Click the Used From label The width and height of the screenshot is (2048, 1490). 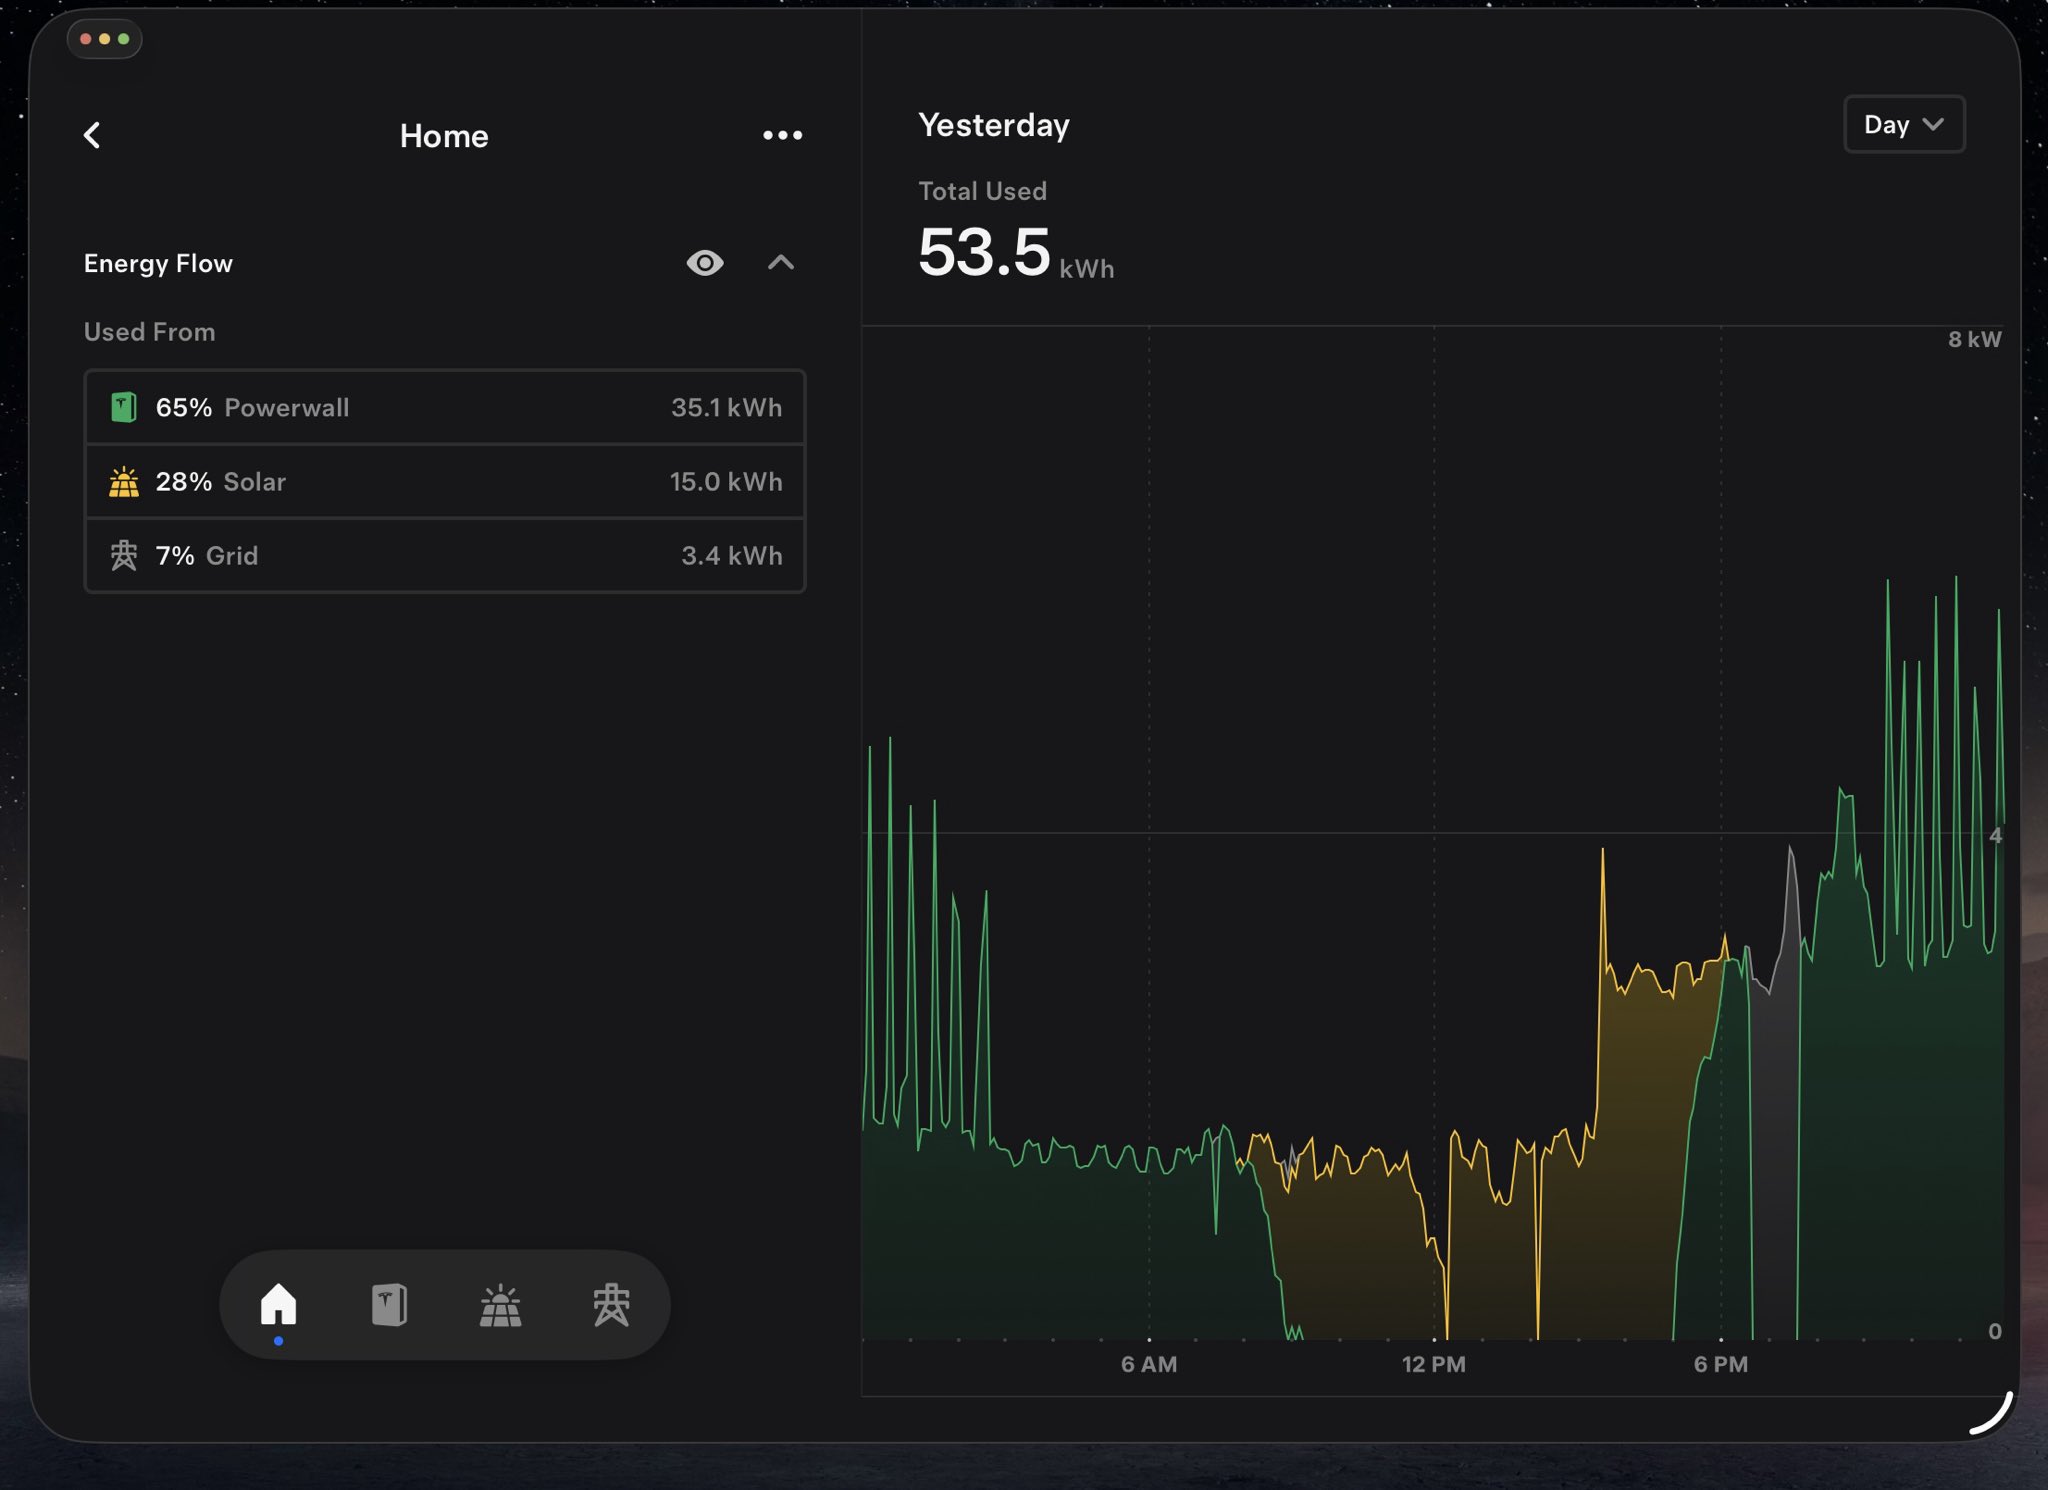(149, 332)
